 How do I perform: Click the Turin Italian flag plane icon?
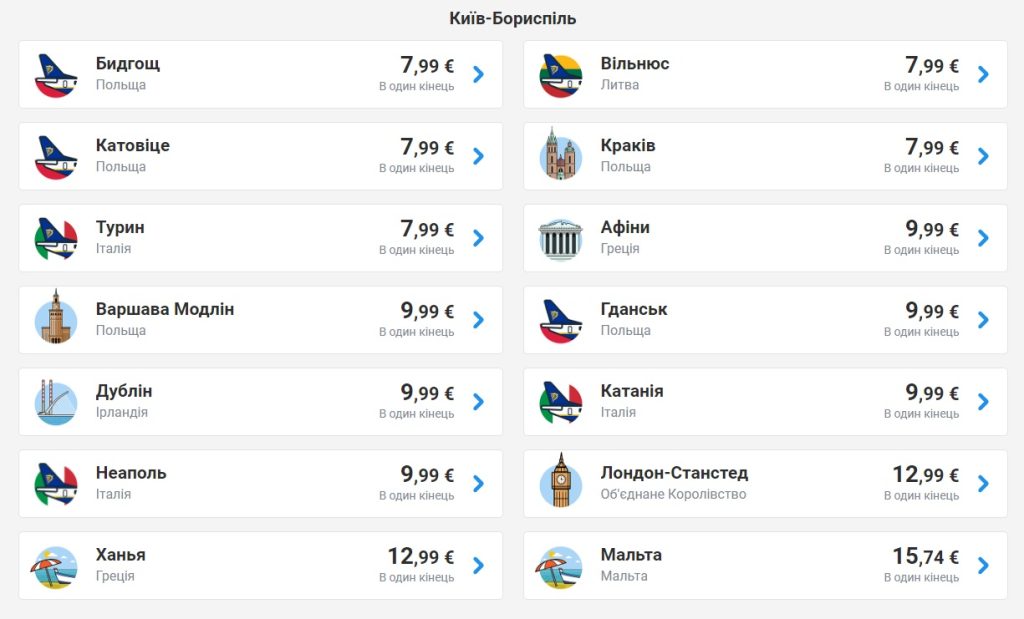click(x=56, y=239)
